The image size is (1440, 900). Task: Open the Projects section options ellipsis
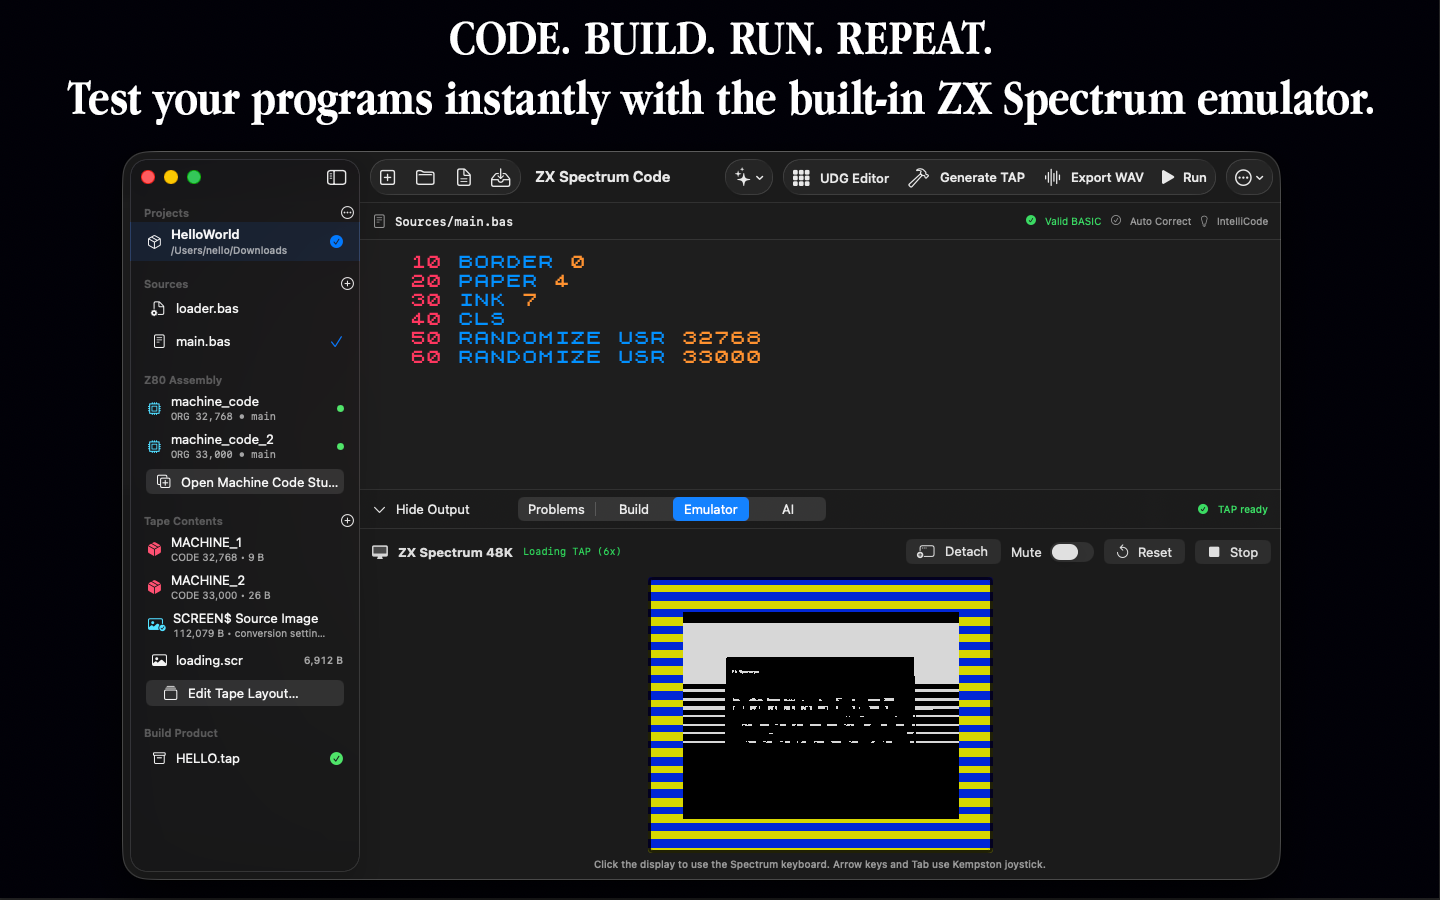(x=347, y=212)
